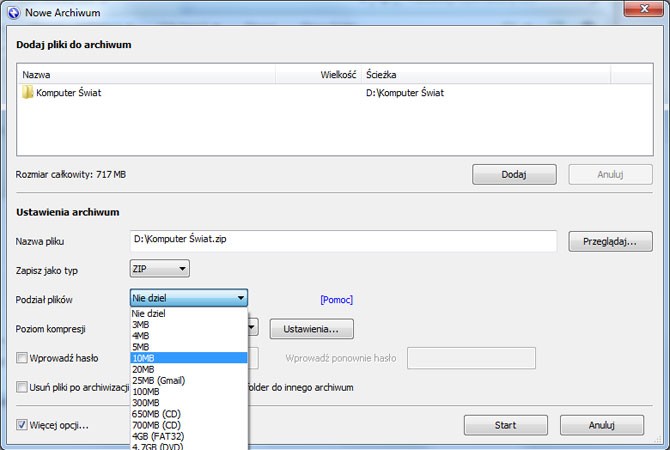The width and height of the screenshot is (670, 450).
Task: Click the Nowe Archiwum title bar icon
Action: coord(13,11)
